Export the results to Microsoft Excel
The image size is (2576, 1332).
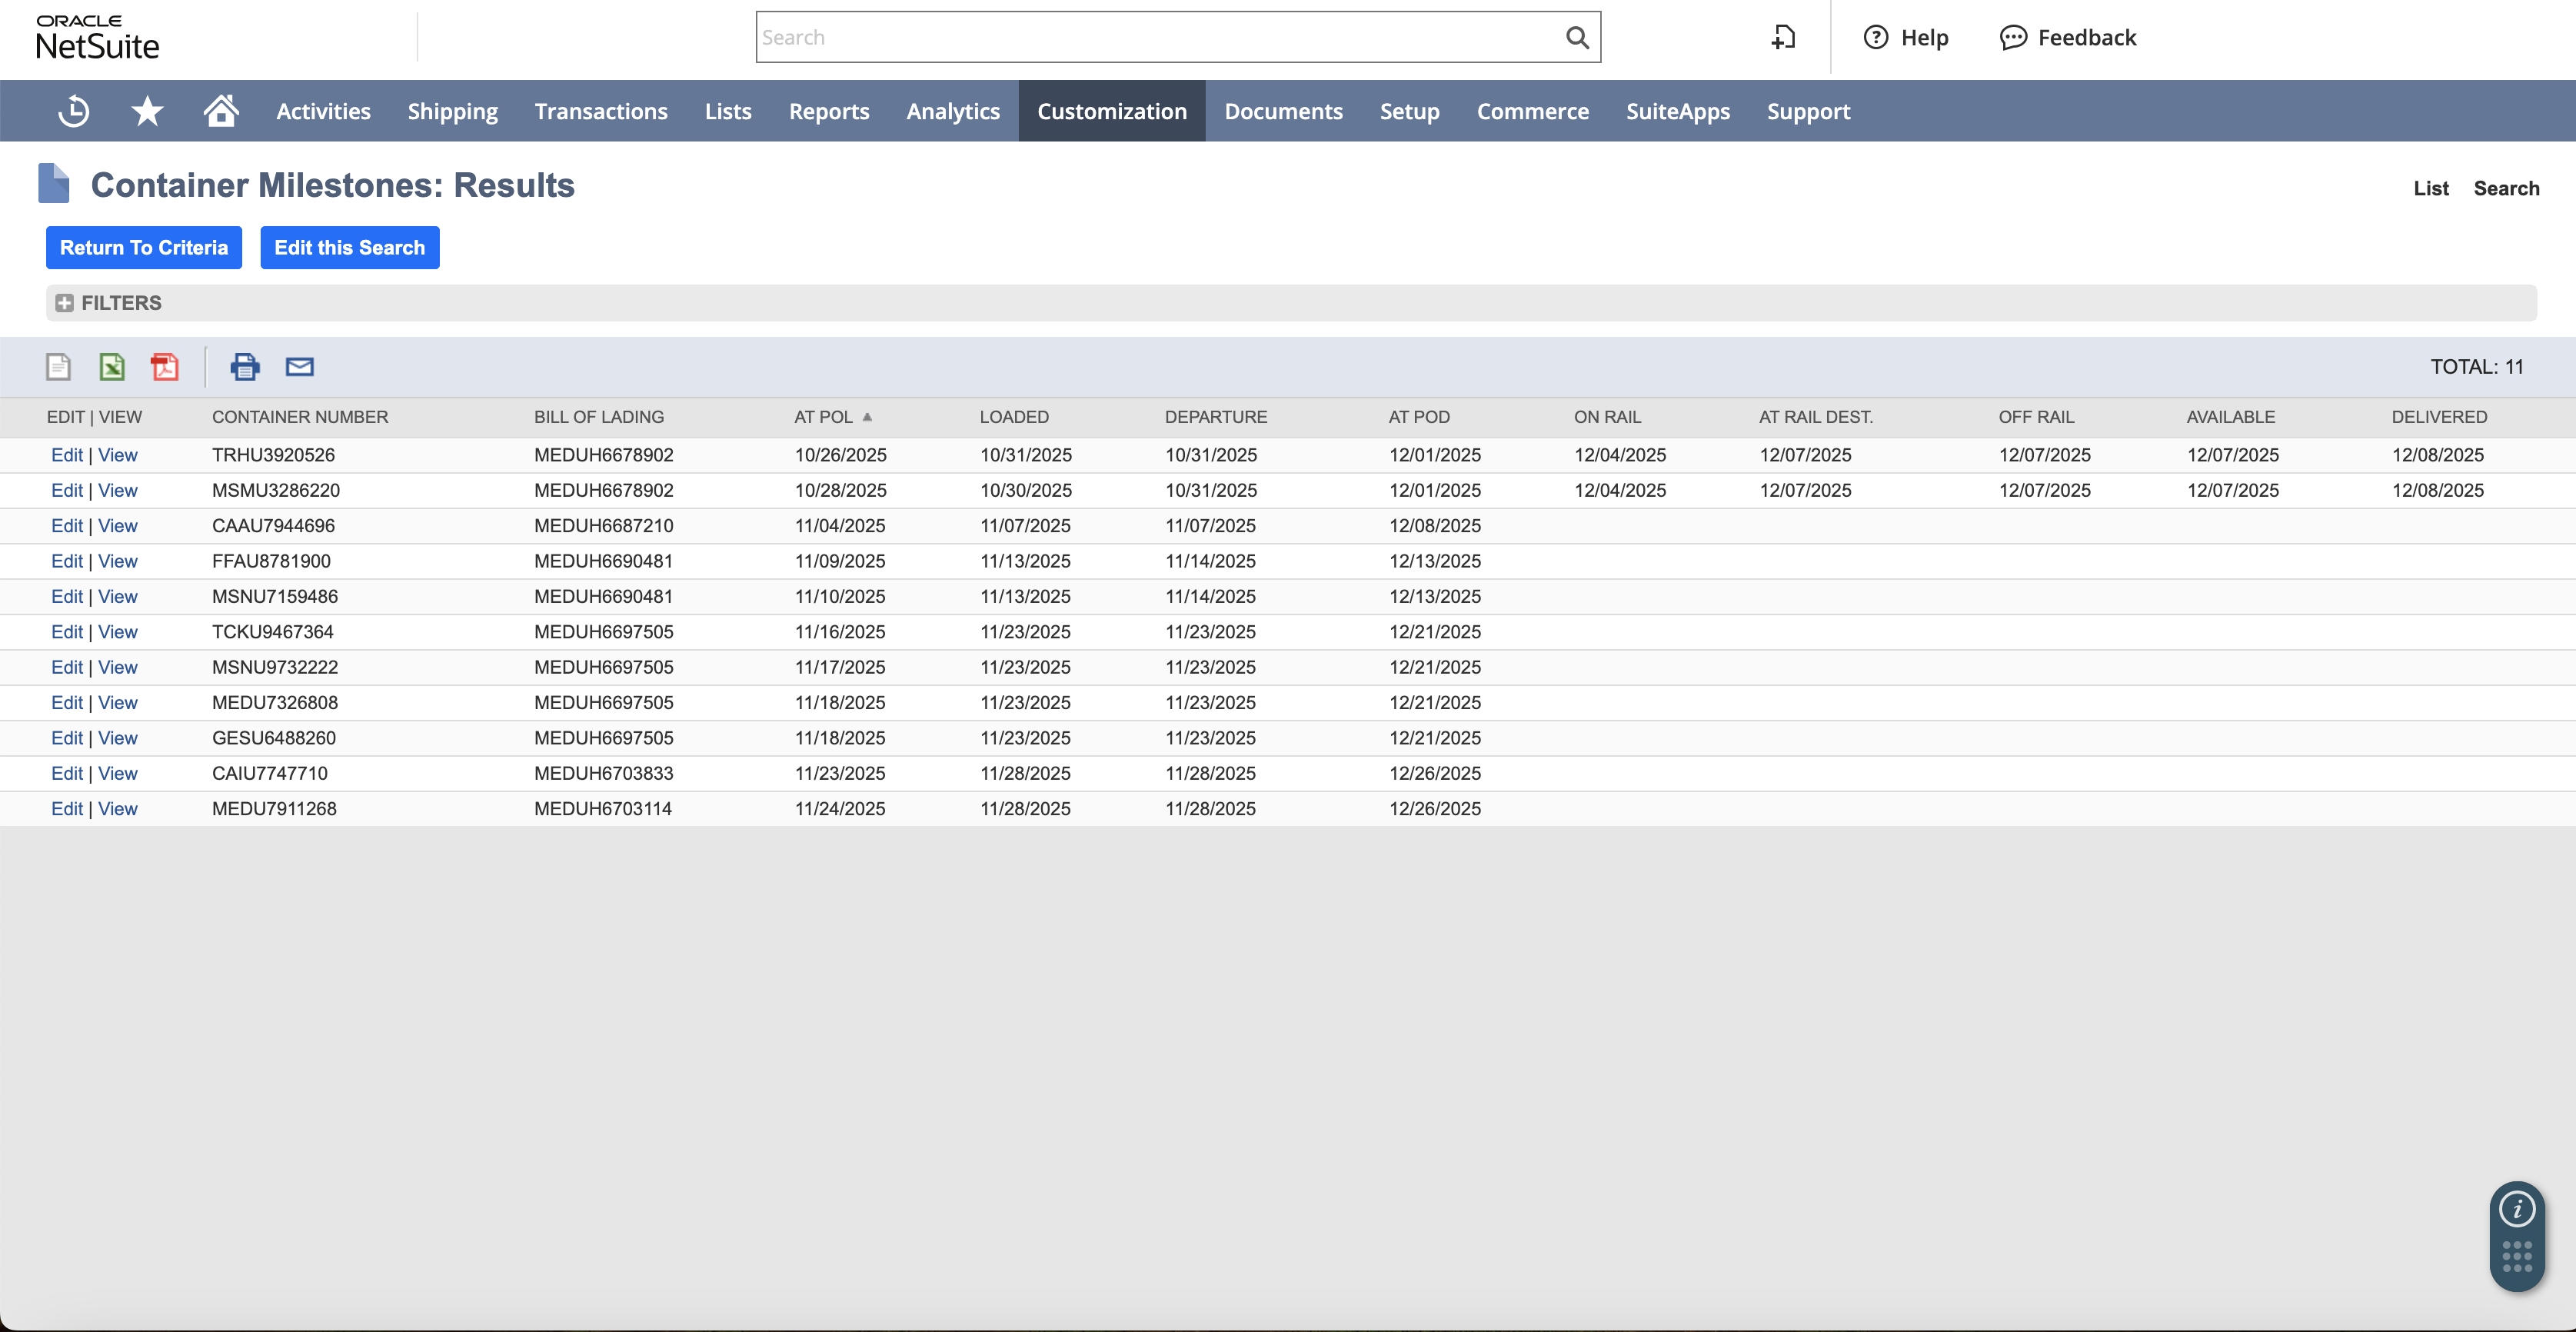click(x=112, y=367)
